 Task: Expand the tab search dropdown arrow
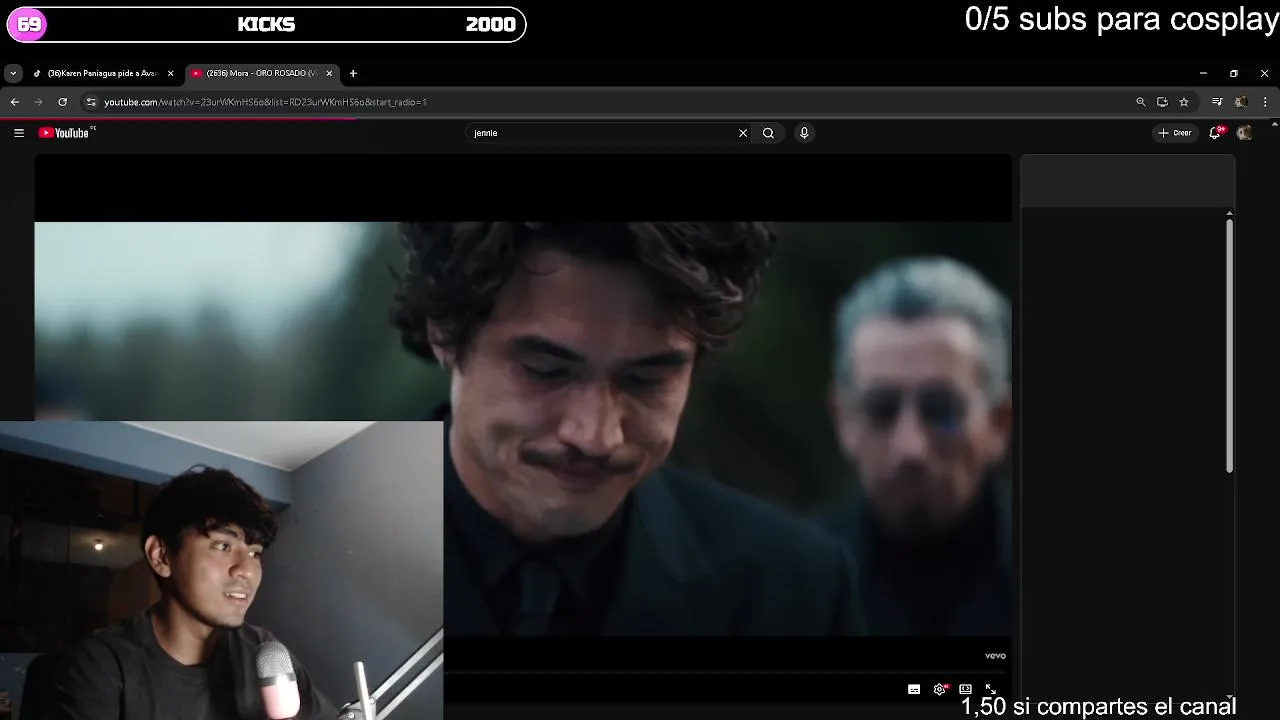[13, 73]
